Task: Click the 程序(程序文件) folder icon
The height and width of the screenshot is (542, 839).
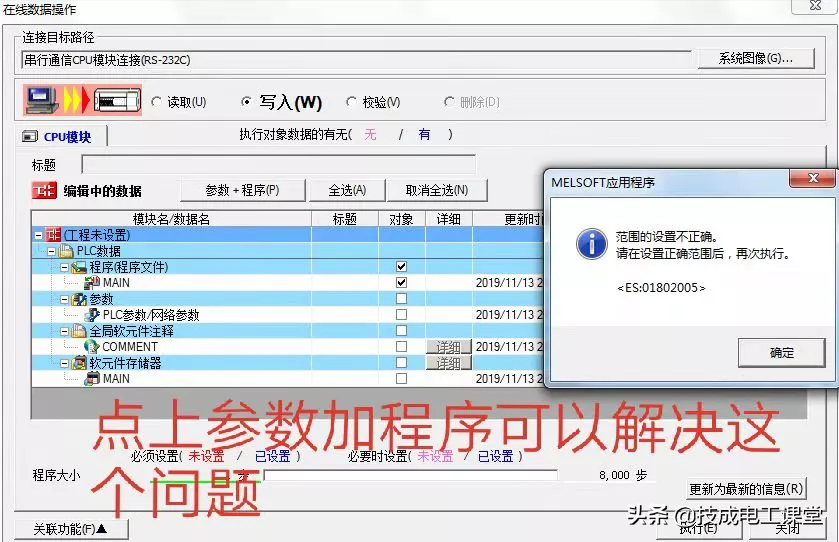Action: pos(79,267)
